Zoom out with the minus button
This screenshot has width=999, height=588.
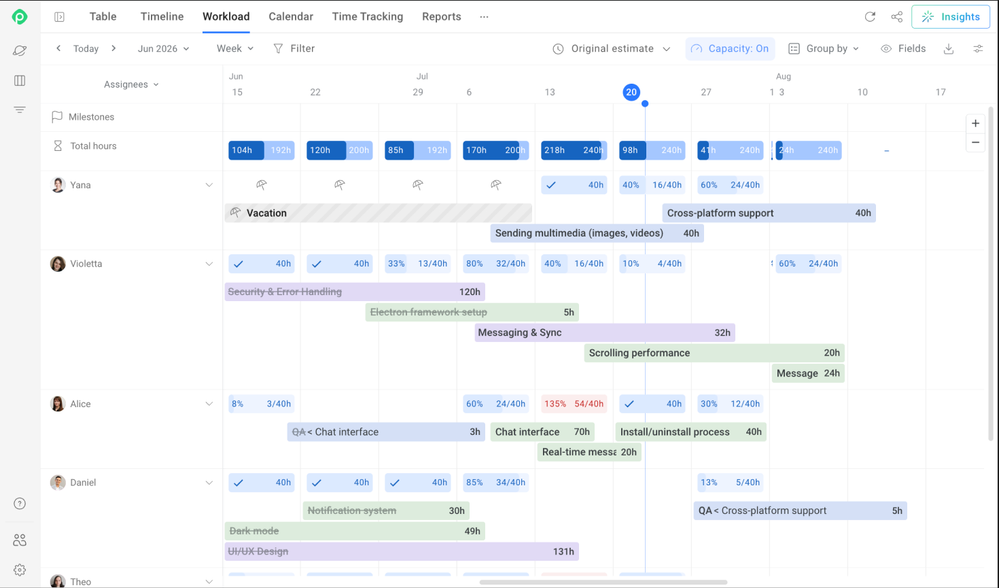[x=975, y=143]
